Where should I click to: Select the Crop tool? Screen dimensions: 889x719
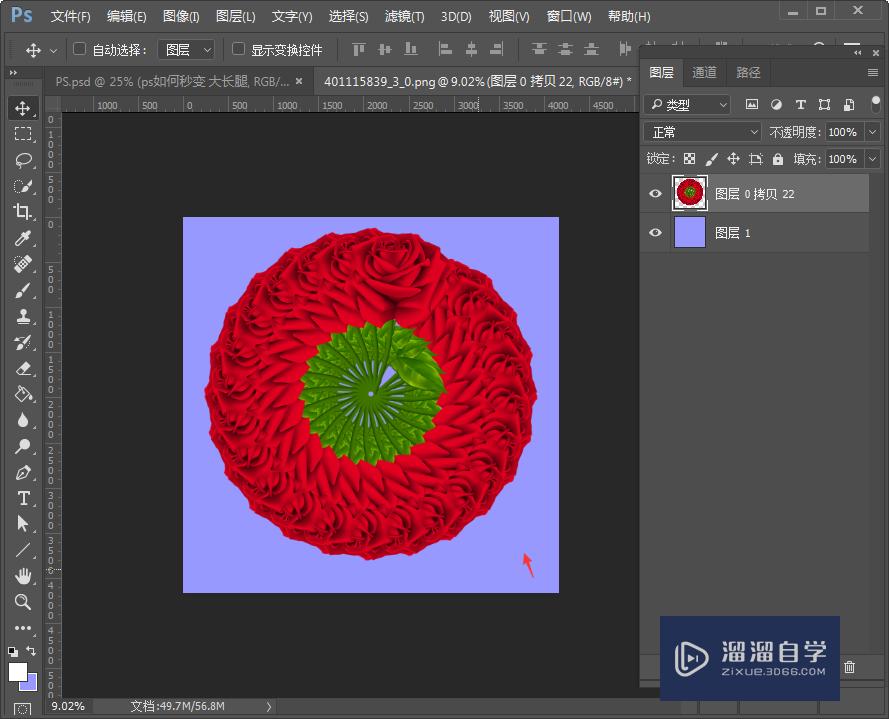tap(23, 212)
